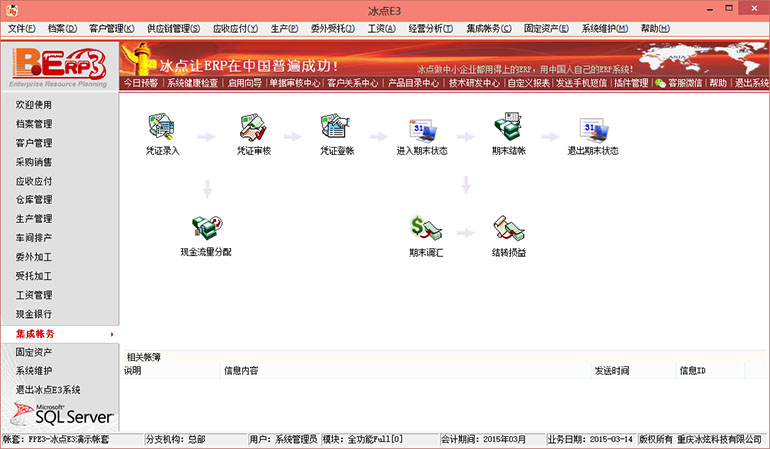Viewport: 770px width, 449px height.
Task: Click the 业务日期 status bar entry
Action: [590, 439]
